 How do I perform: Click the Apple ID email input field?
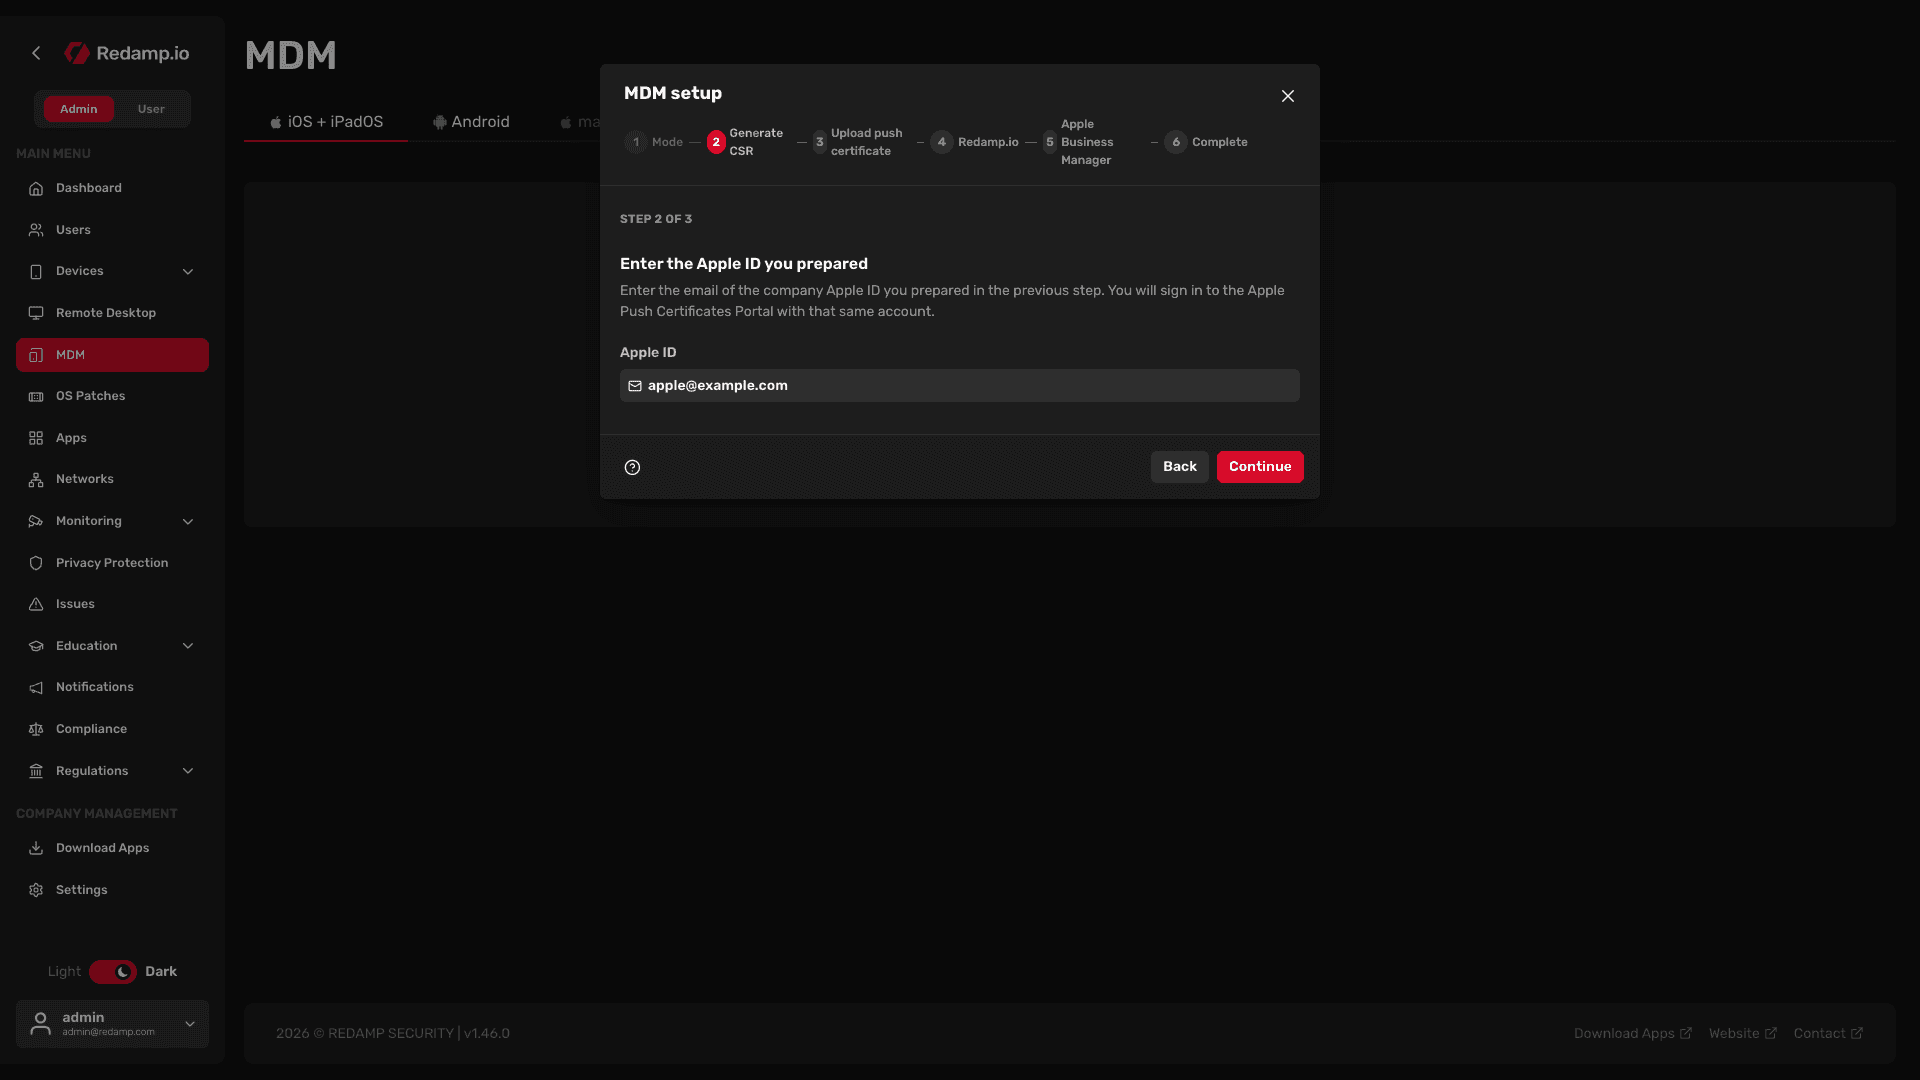960,386
